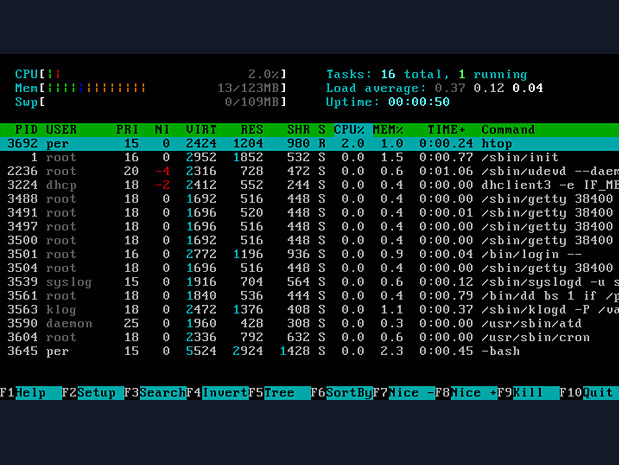Click the 0:01.06 time value
Image resolution: width=619 pixels, height=465 pixels.
(446, 171)
